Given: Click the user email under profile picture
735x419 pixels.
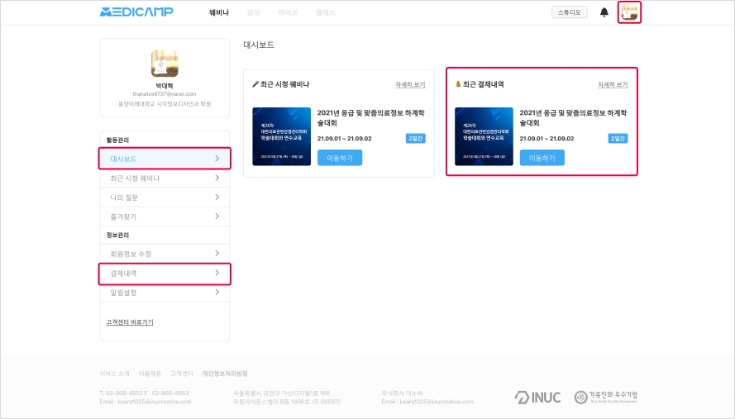Looking at the screenshot, I should pos(165,94).
